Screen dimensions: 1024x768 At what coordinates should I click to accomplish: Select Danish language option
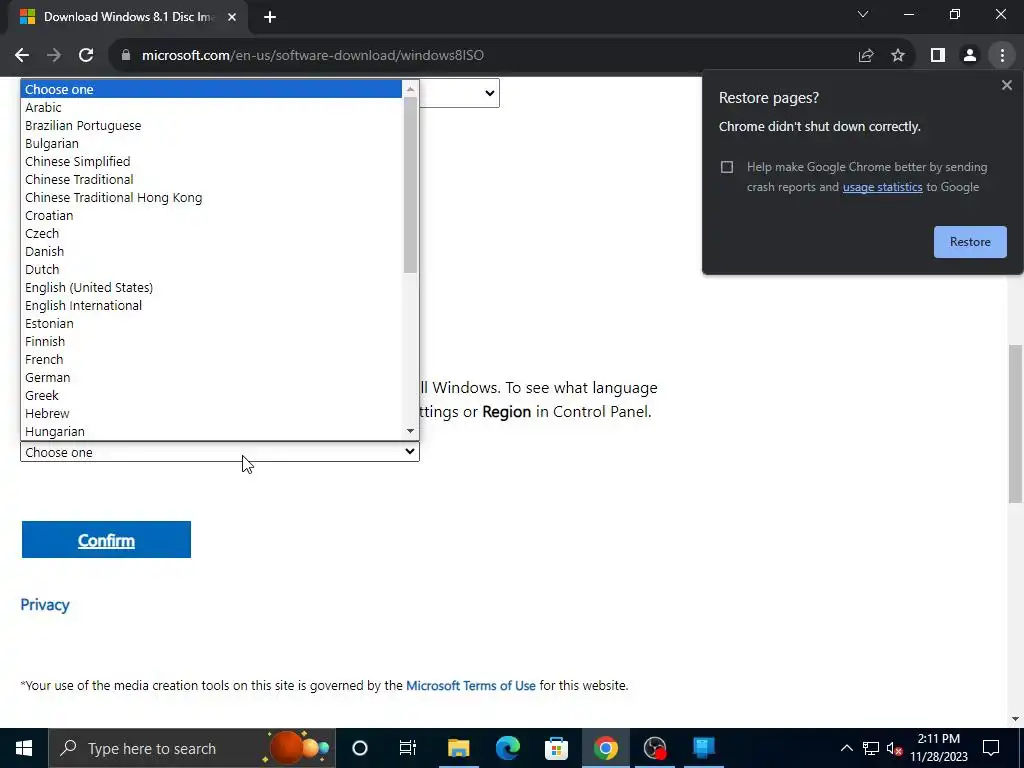coord(211,251)
